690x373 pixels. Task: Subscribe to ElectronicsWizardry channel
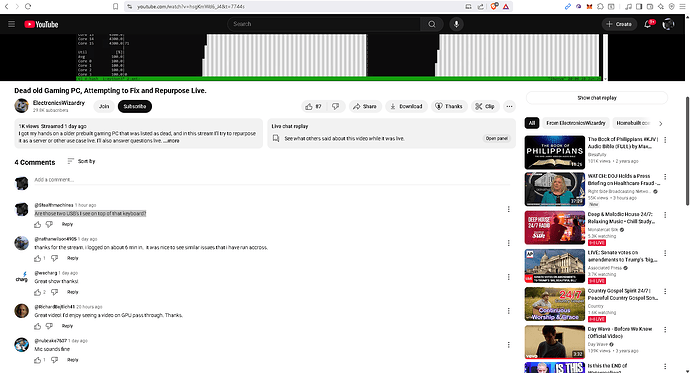click(135, 106)
